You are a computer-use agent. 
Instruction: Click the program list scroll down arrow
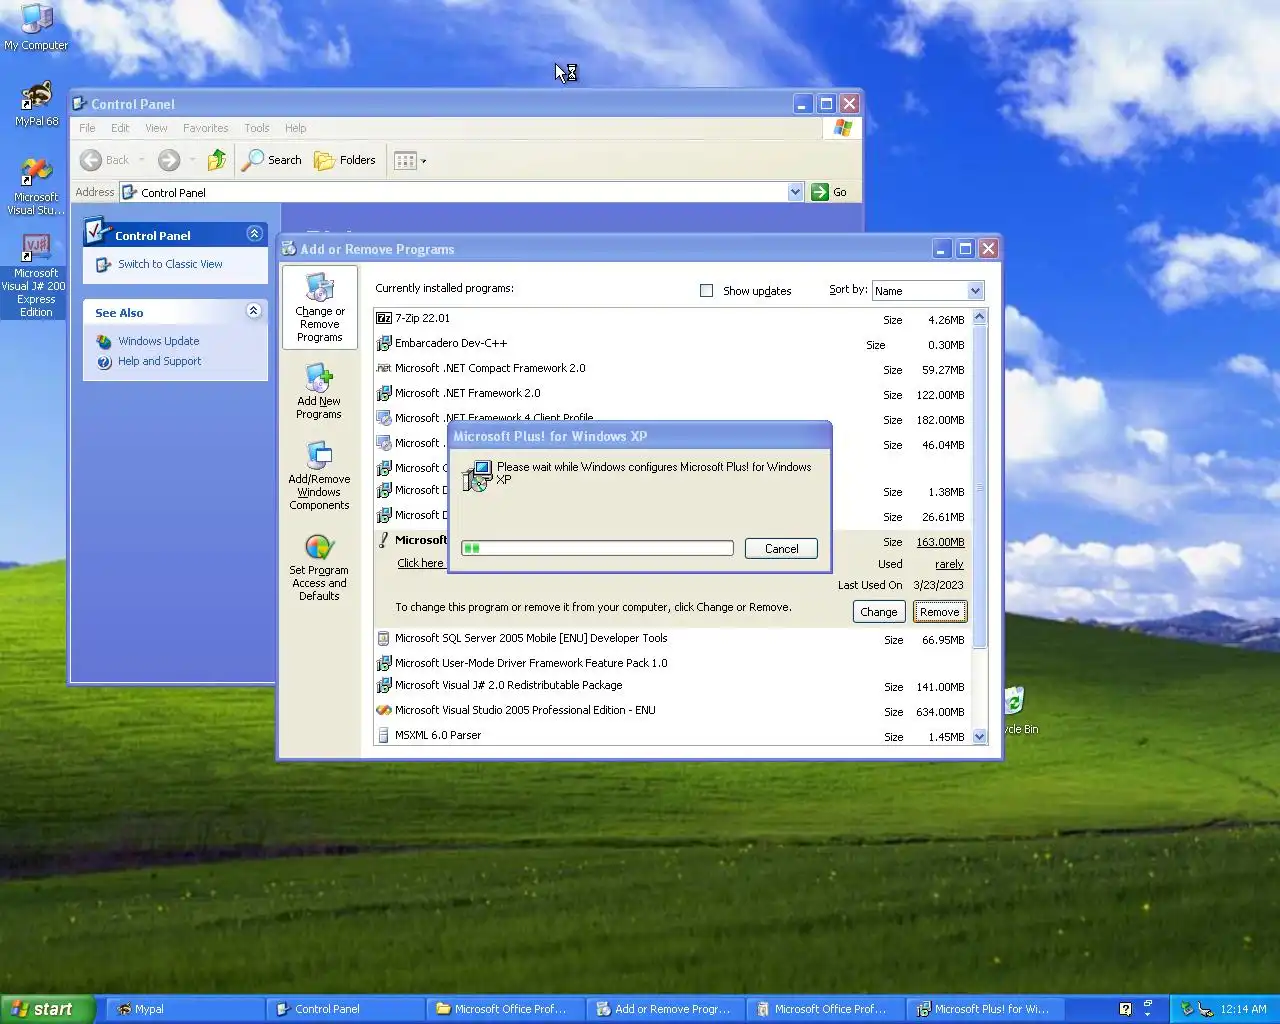pos(979,736)
